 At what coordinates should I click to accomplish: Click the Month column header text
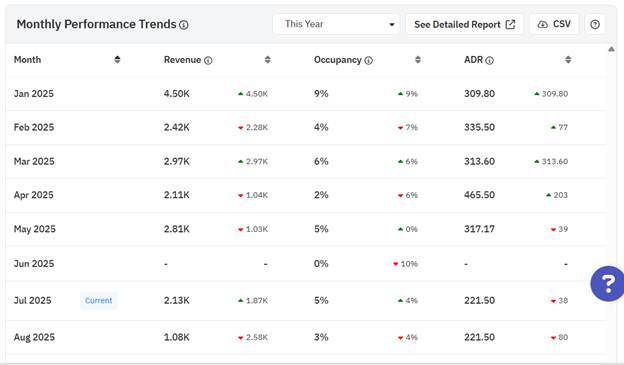(27, 60)
